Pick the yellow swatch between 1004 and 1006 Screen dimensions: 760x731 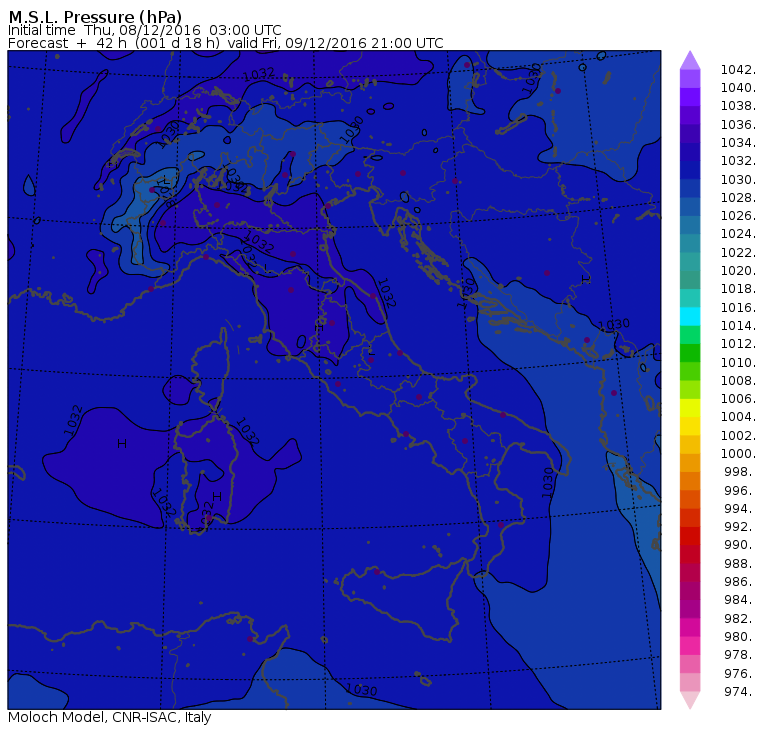690,408
